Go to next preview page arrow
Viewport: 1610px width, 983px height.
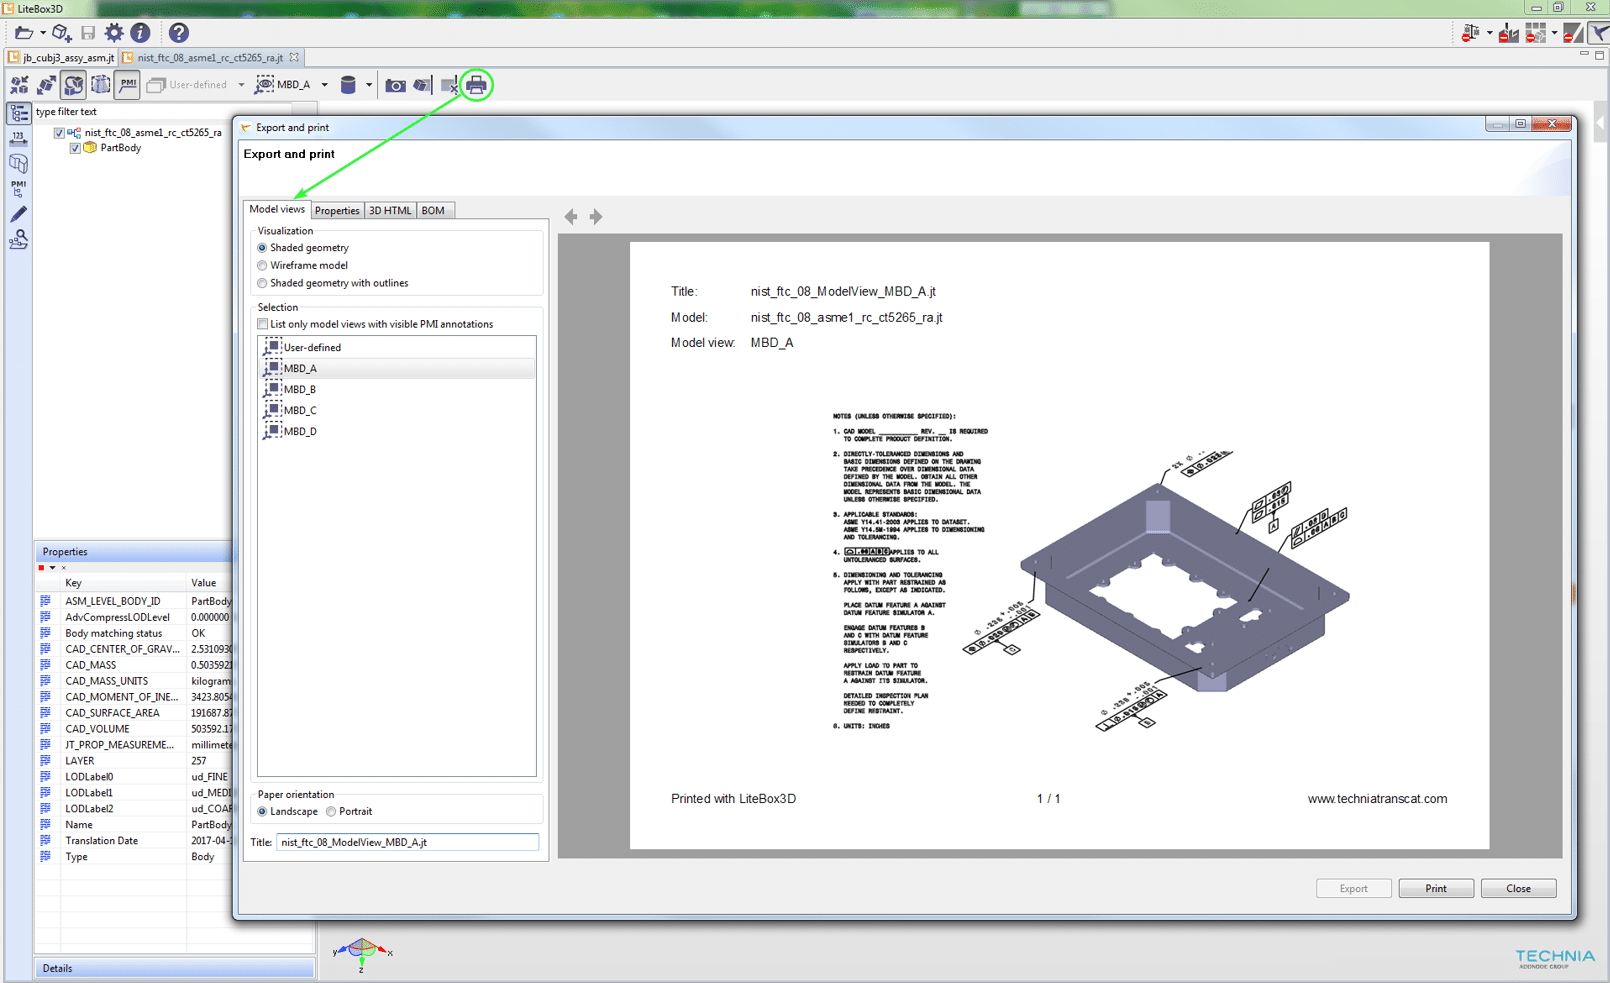click(x=596, y=216)
